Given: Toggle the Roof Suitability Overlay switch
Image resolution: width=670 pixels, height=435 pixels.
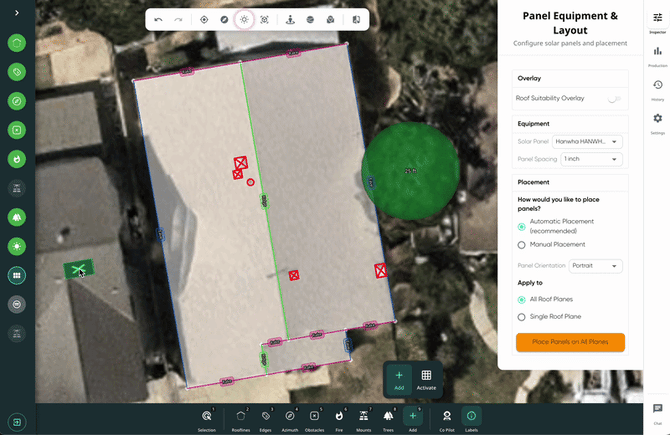Looking at the screenshot, I should click(613, 98).
